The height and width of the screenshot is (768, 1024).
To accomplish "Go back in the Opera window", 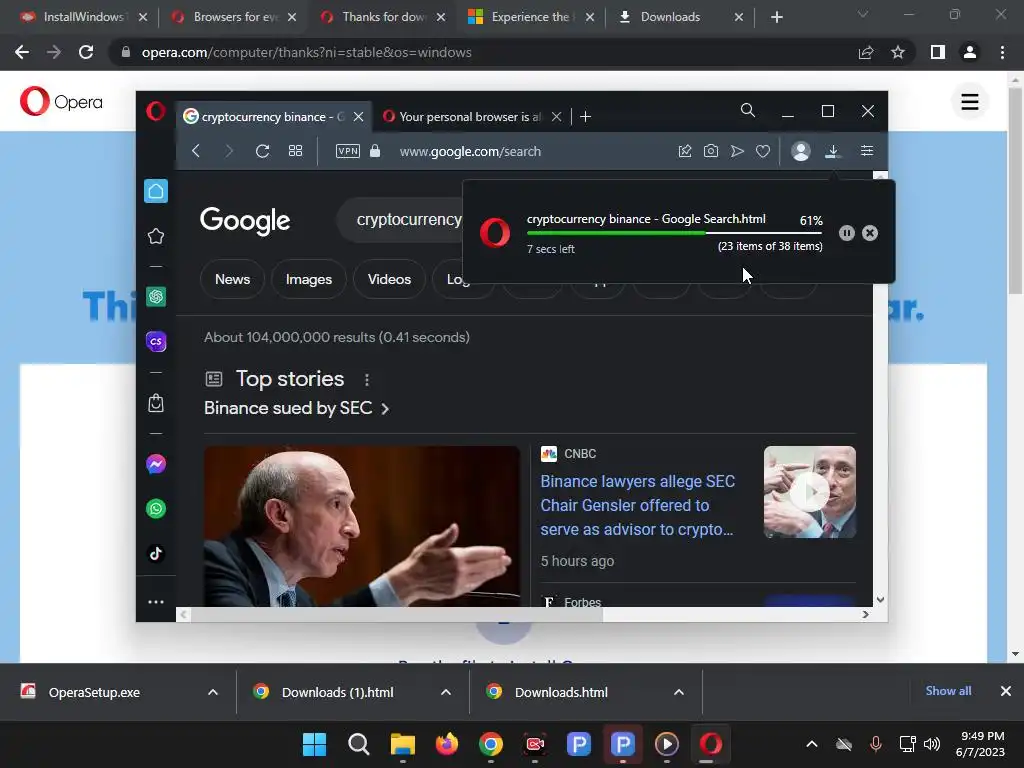I will (x=196, y=152).
